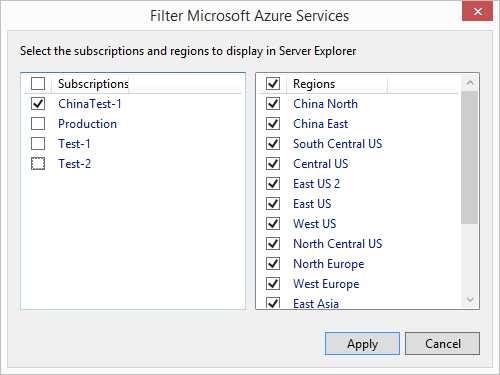Check the Production subscription checkbox
Screen dimensions: 500x375
(x=38, y=124)
